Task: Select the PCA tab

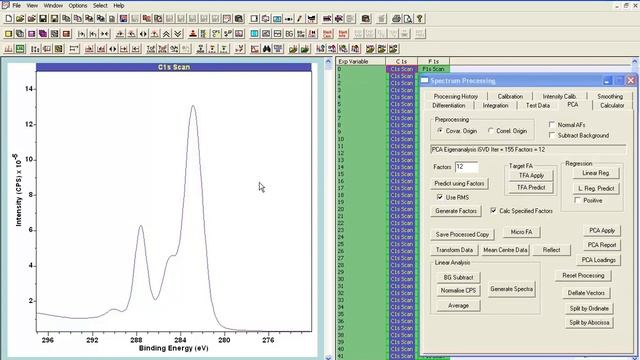Action: tap(573, 104)
